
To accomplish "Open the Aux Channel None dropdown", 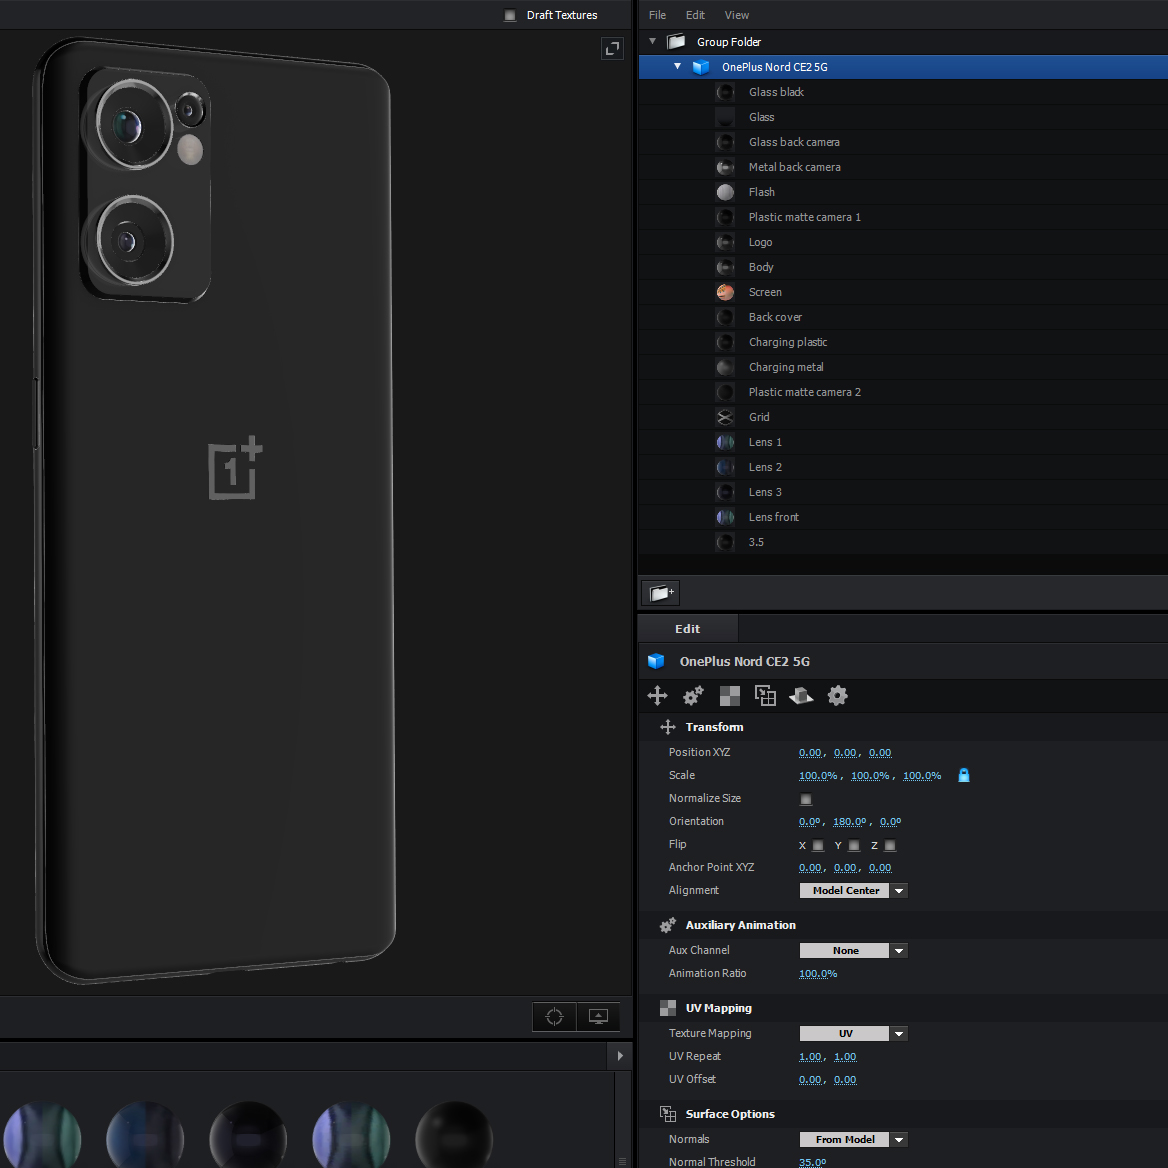I will 853,950.
